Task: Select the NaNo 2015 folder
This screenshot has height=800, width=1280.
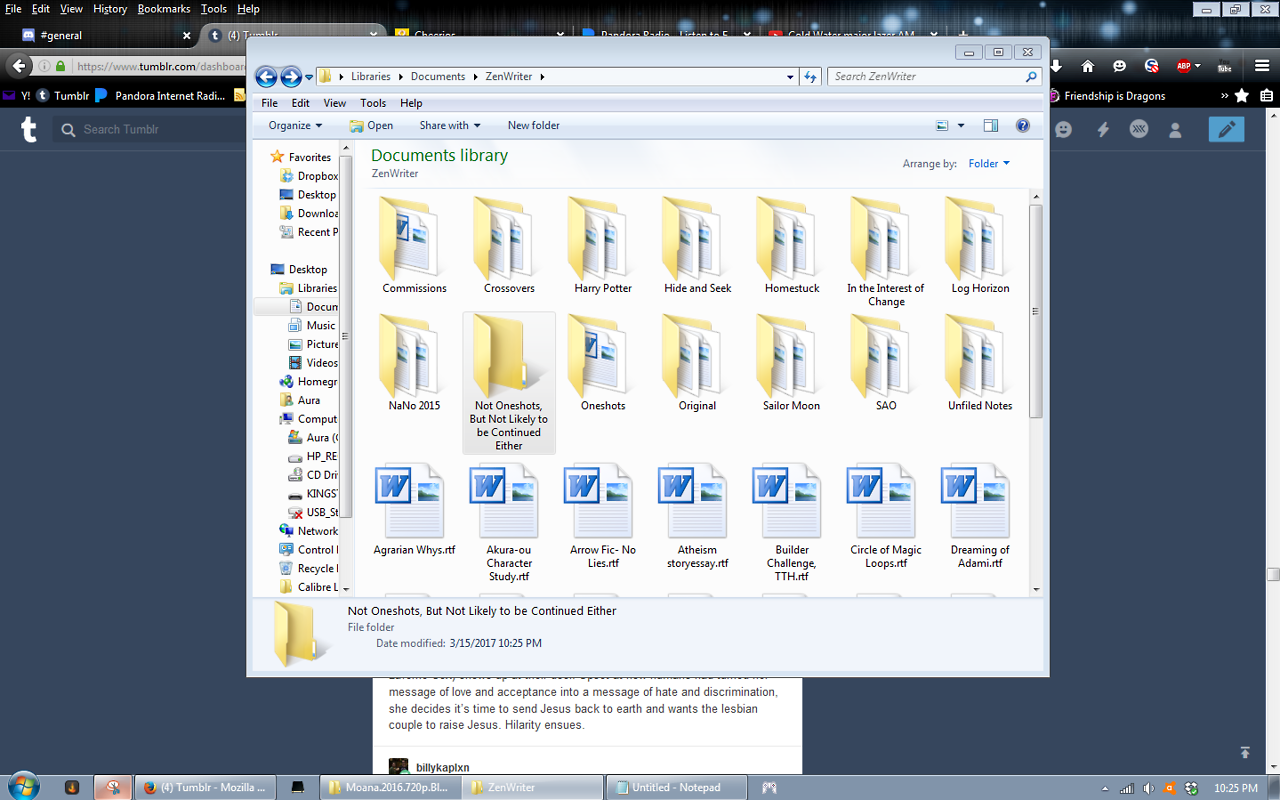Action: (x=414, y=363)
